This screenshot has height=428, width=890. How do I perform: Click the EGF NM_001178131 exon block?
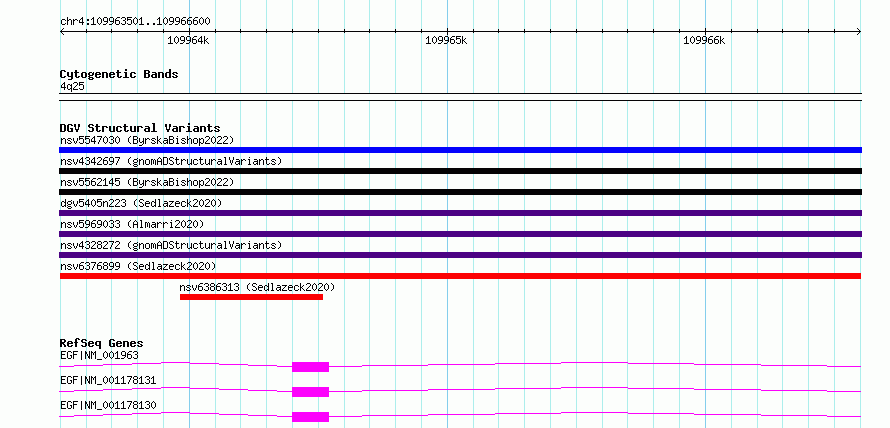click(x=310, y=392)
